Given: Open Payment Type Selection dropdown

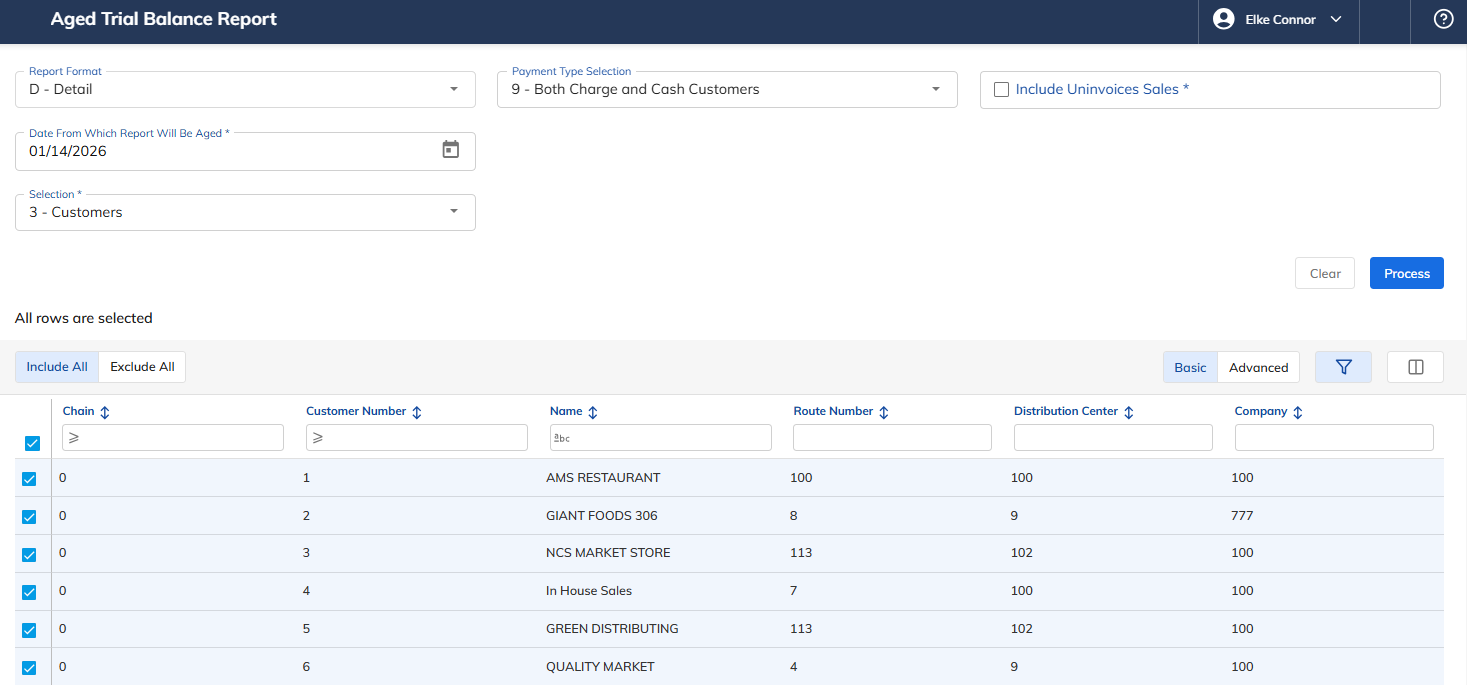Looking at the screenshot, I should coord(727,89).
